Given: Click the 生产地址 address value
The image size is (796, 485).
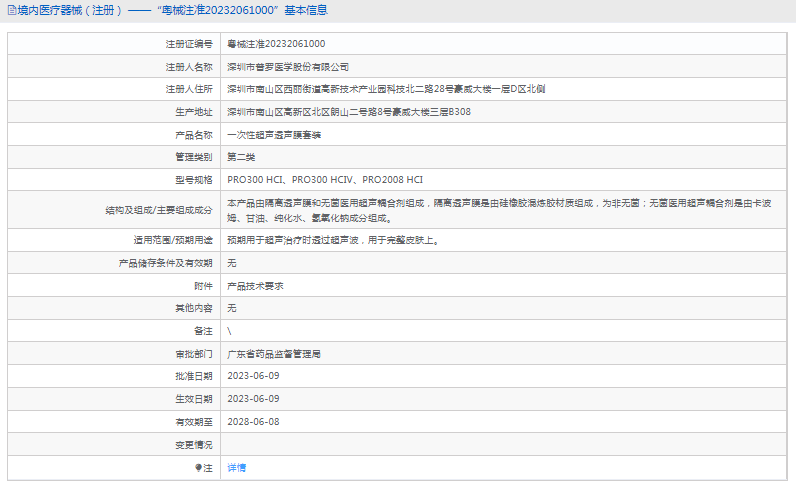Looking at the screenshot, I should pyautogui.click(x=349, y=112).
